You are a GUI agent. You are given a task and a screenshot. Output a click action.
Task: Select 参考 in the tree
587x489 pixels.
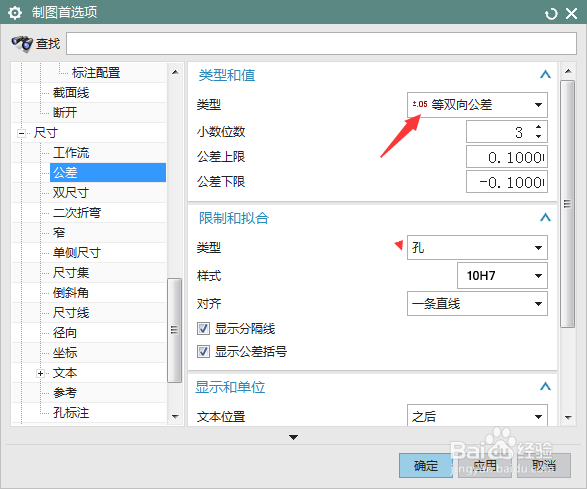tap(65, 393)
